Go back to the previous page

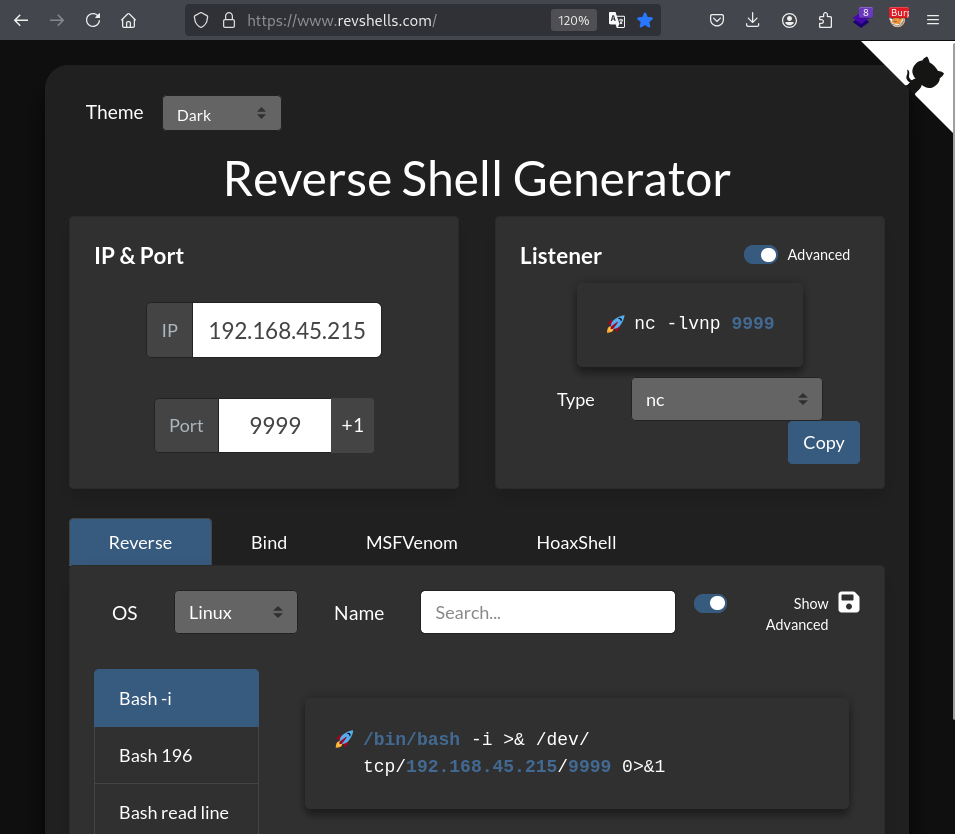click(x=21, y=20)
